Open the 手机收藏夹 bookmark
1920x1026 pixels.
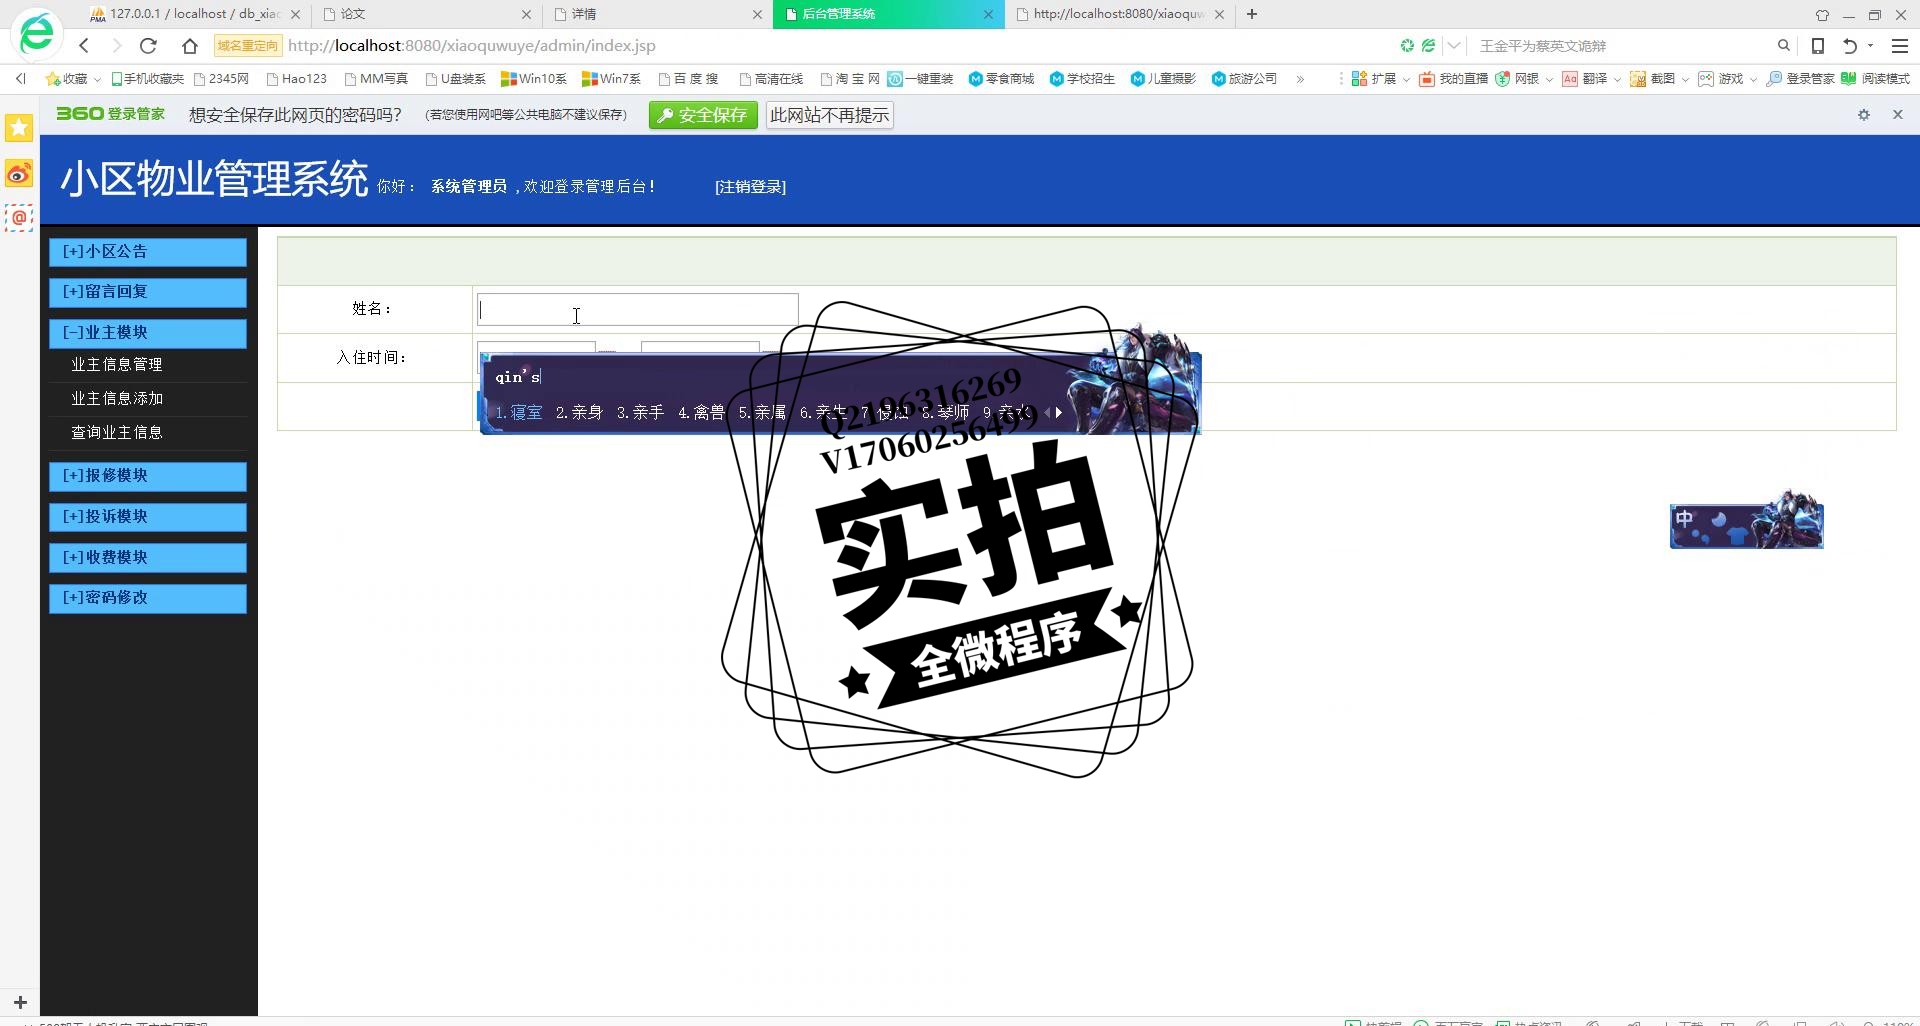pos(147,79)
